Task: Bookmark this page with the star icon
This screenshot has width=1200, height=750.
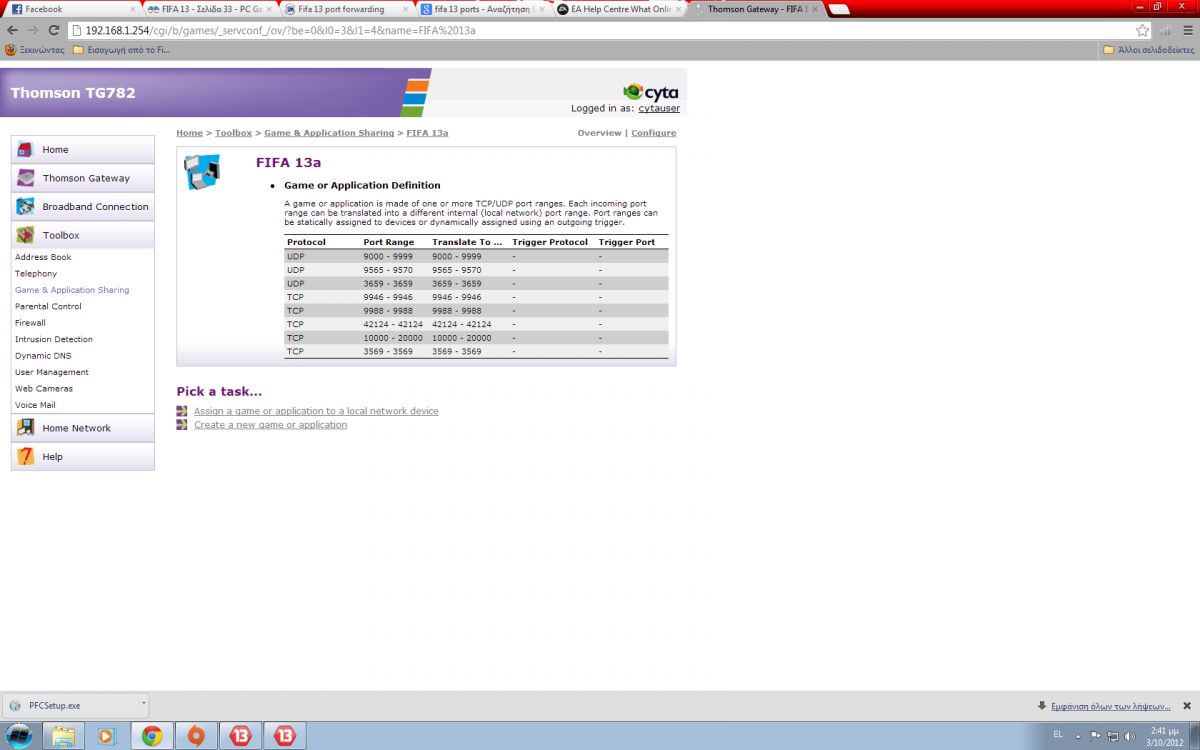Action: pos(1142,30)
